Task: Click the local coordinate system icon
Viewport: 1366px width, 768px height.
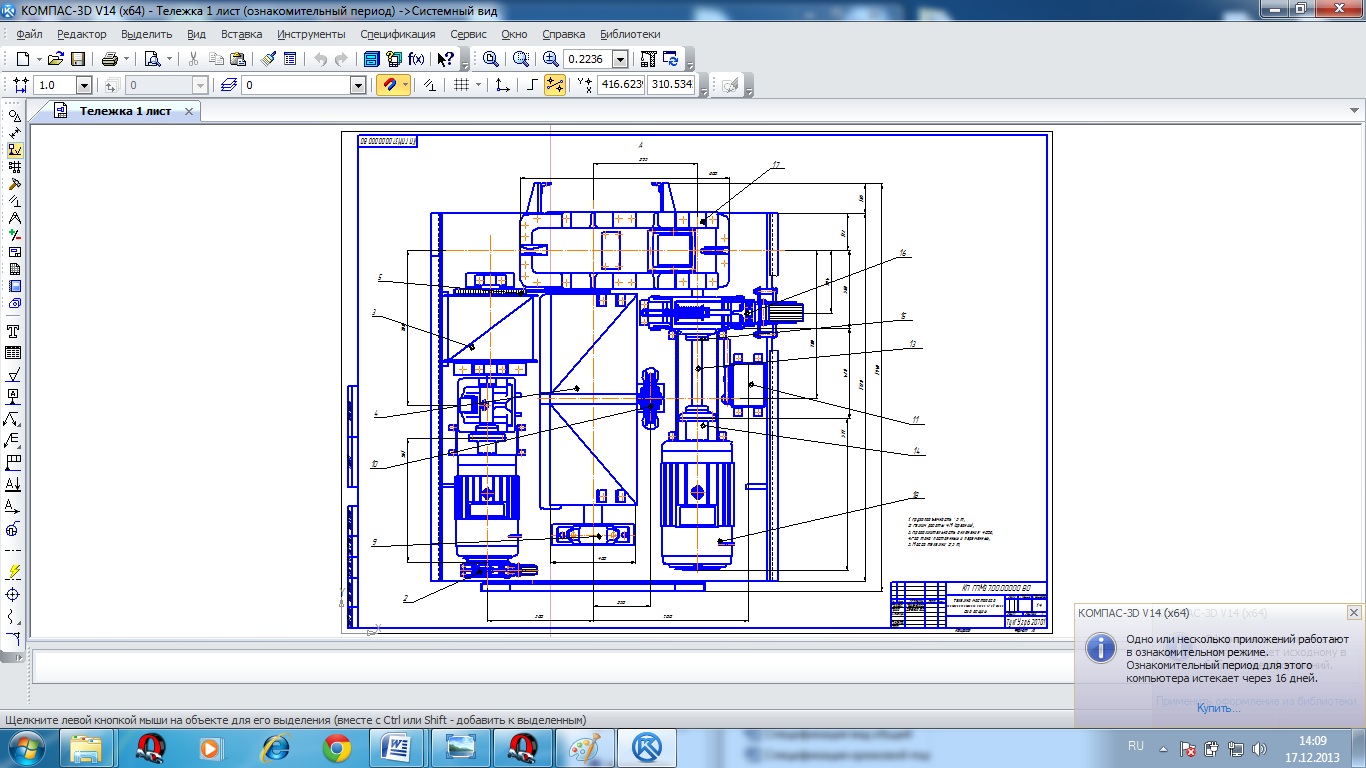Action: tap(502, 86)
